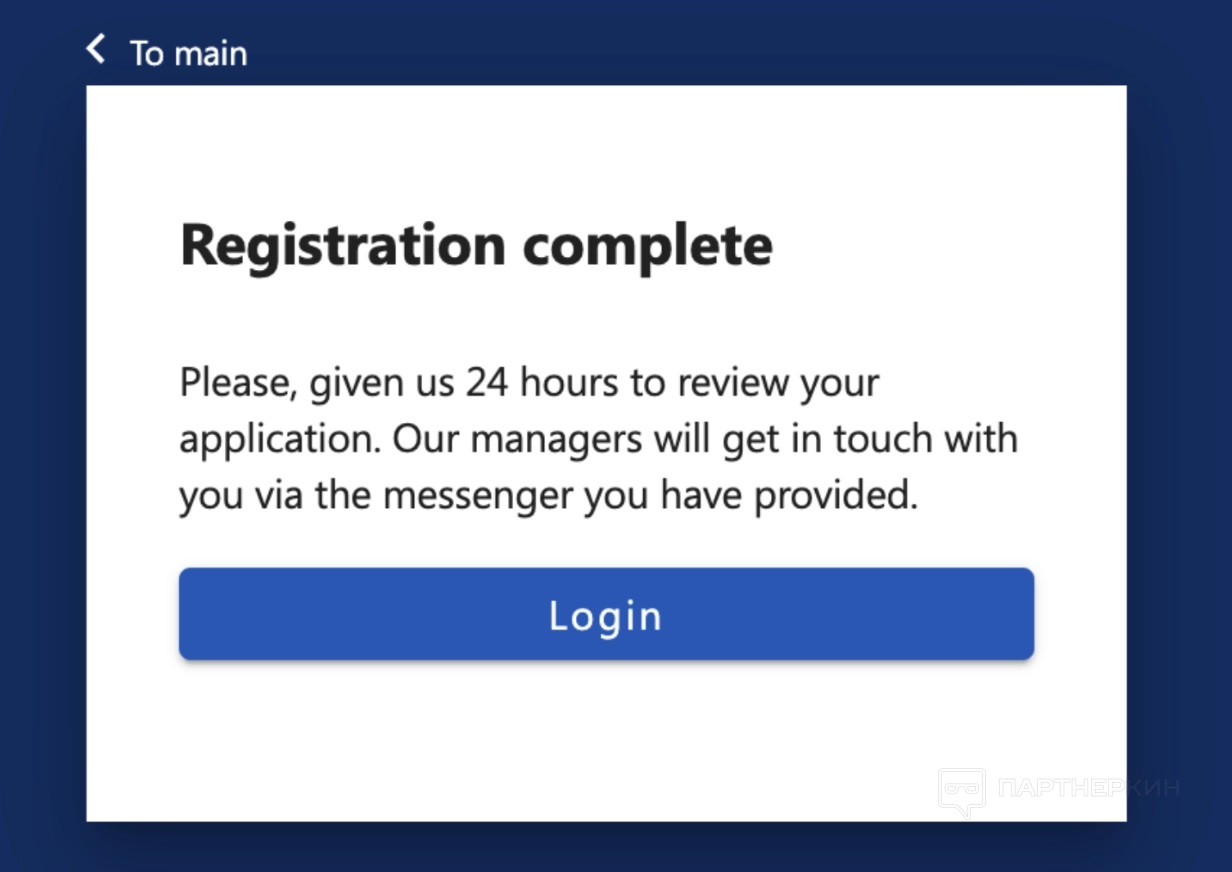Click the ПАРТНЕРКИН watermark text
The image size is (1232, 872).
click(1088, 788)
